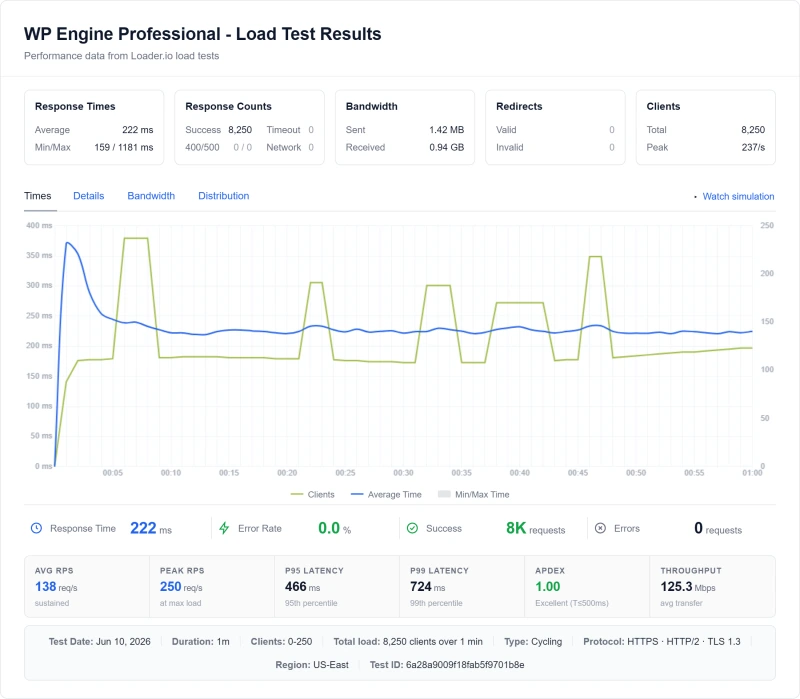Screen dimensions: 800x699
Task: Select the Times tab
Action: tap(38, 196)
